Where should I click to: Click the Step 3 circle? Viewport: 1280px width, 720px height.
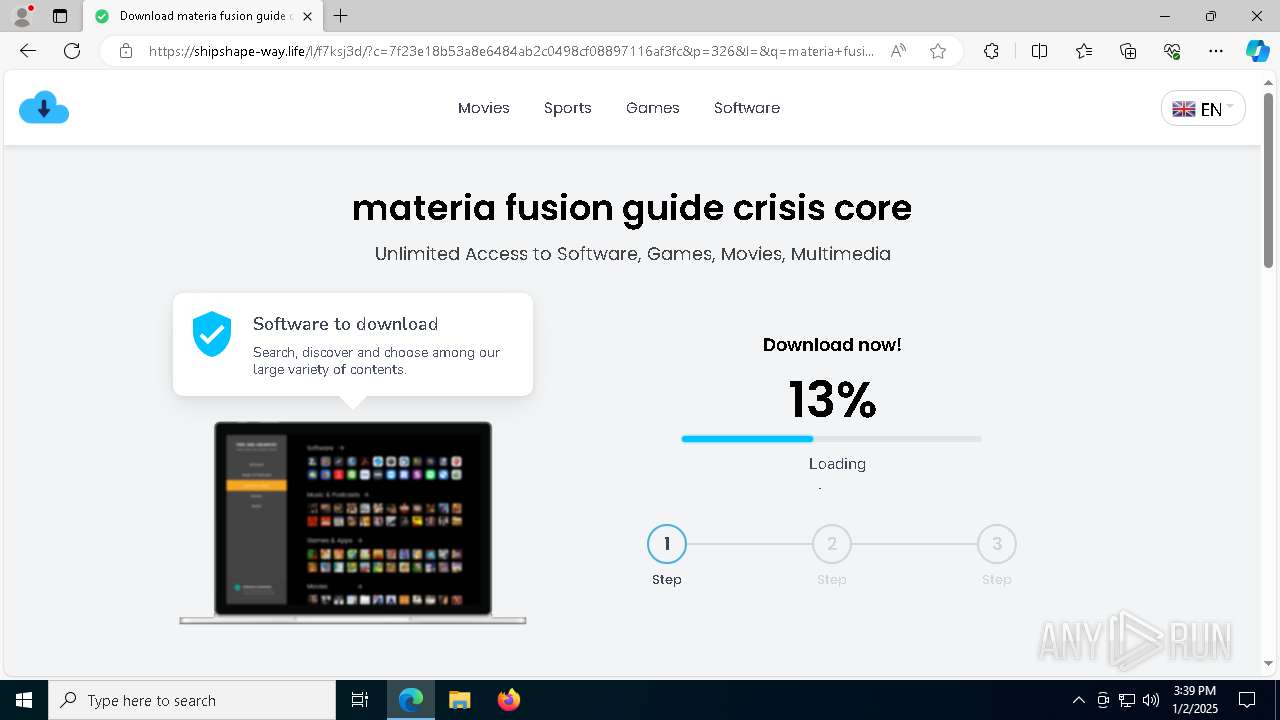tap(997, 544)
